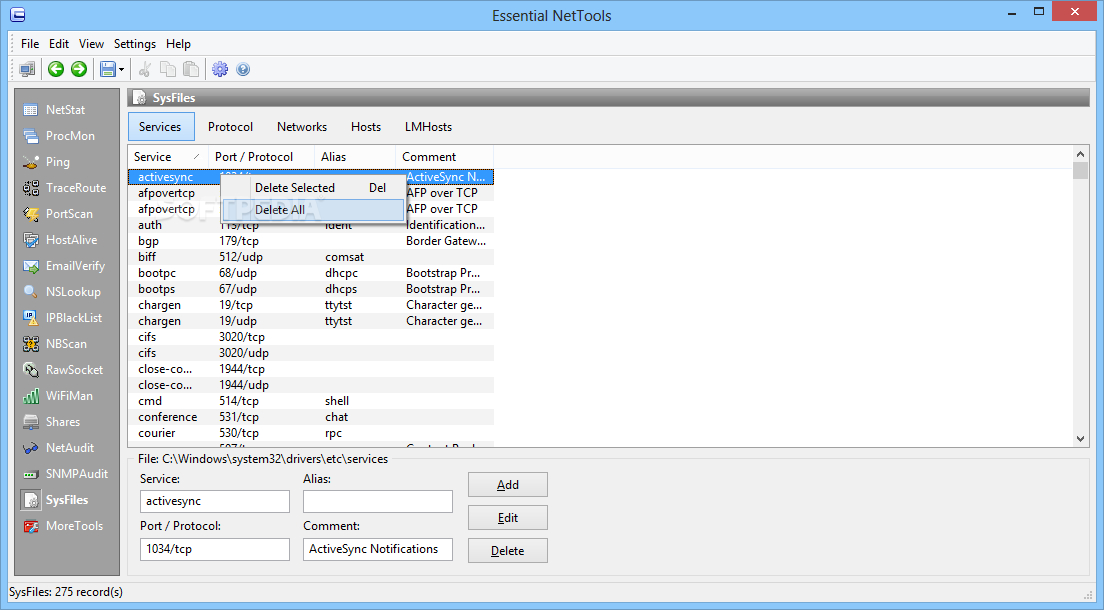The height and width of the screenshot is (610, 1104).
Task: Select the cmd service row
Action: (x=311, y=402)
